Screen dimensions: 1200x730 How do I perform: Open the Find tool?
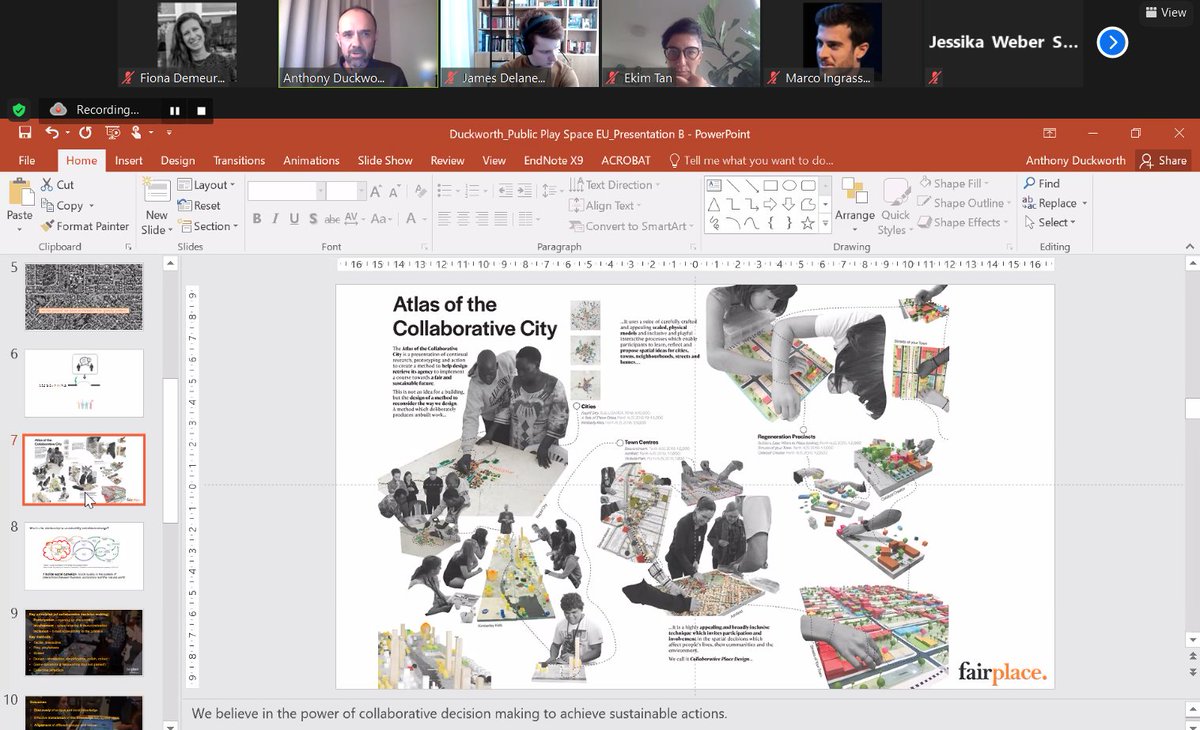[1041, 183]
